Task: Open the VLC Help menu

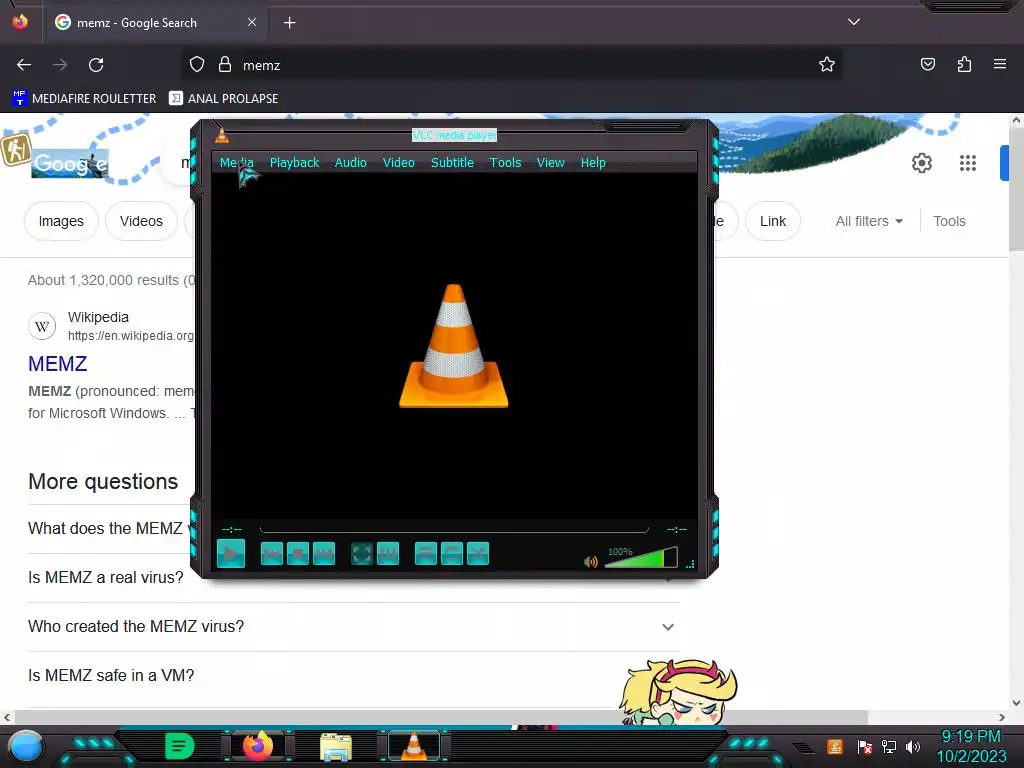Action: point(593,163)
